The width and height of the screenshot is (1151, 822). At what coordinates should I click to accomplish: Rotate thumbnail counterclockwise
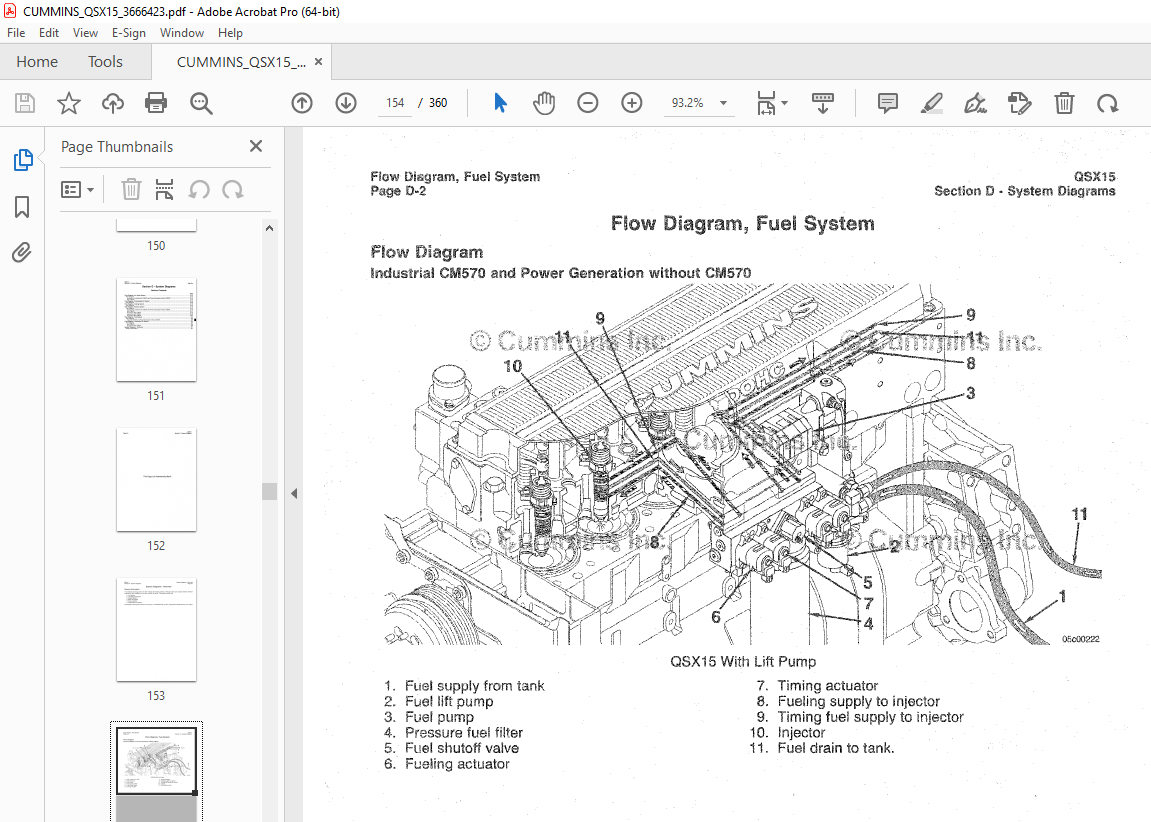(198, 189)
